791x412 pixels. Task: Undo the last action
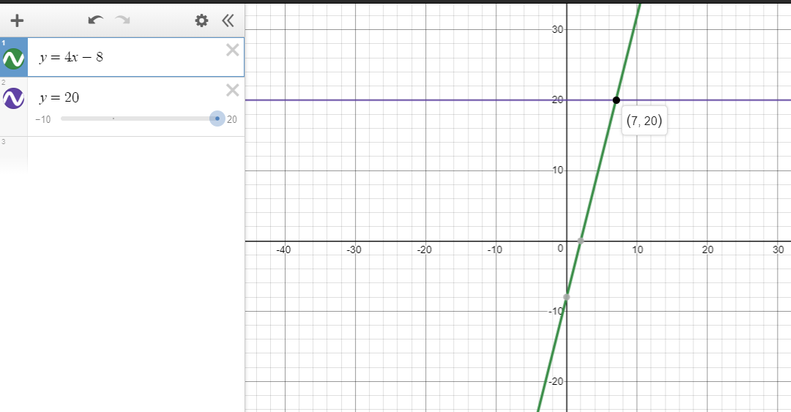tap(96, 19)
